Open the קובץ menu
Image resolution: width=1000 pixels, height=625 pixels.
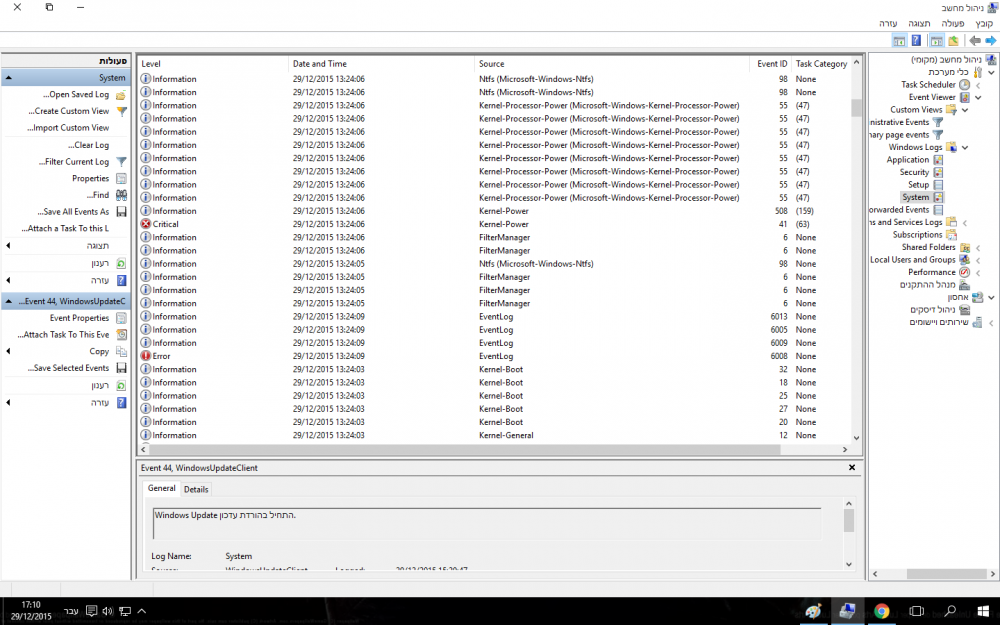984,24
